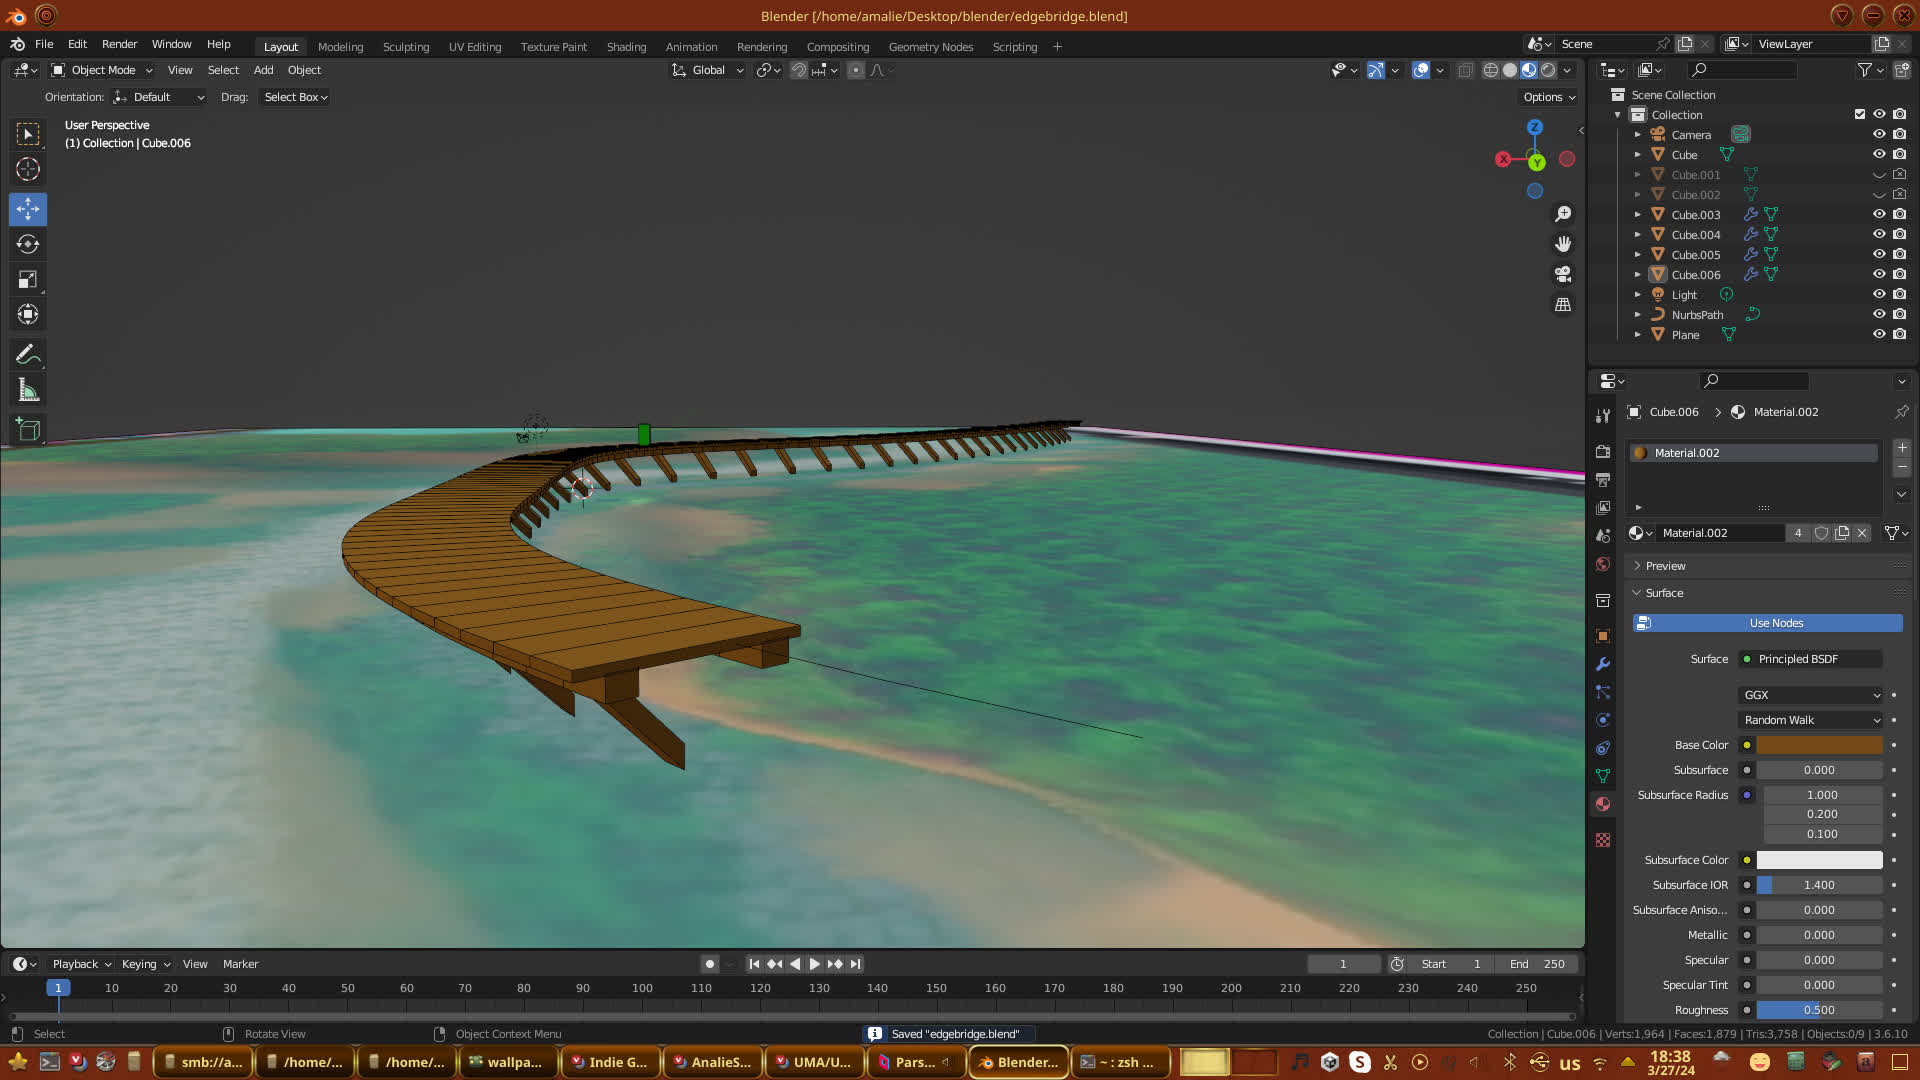Toggle camera view in the viewport
1920x1080 pixels.
point(1563,274)
